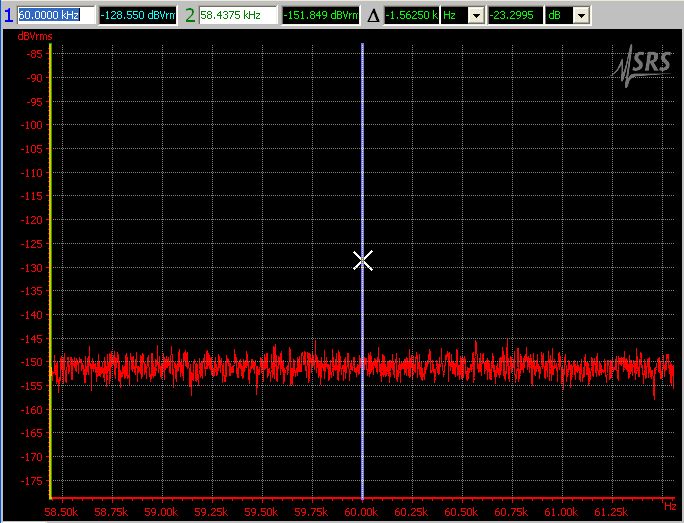Click the -120 Y-axis tick label
Viewport: 684px width, 523px height.
point(32,220)
